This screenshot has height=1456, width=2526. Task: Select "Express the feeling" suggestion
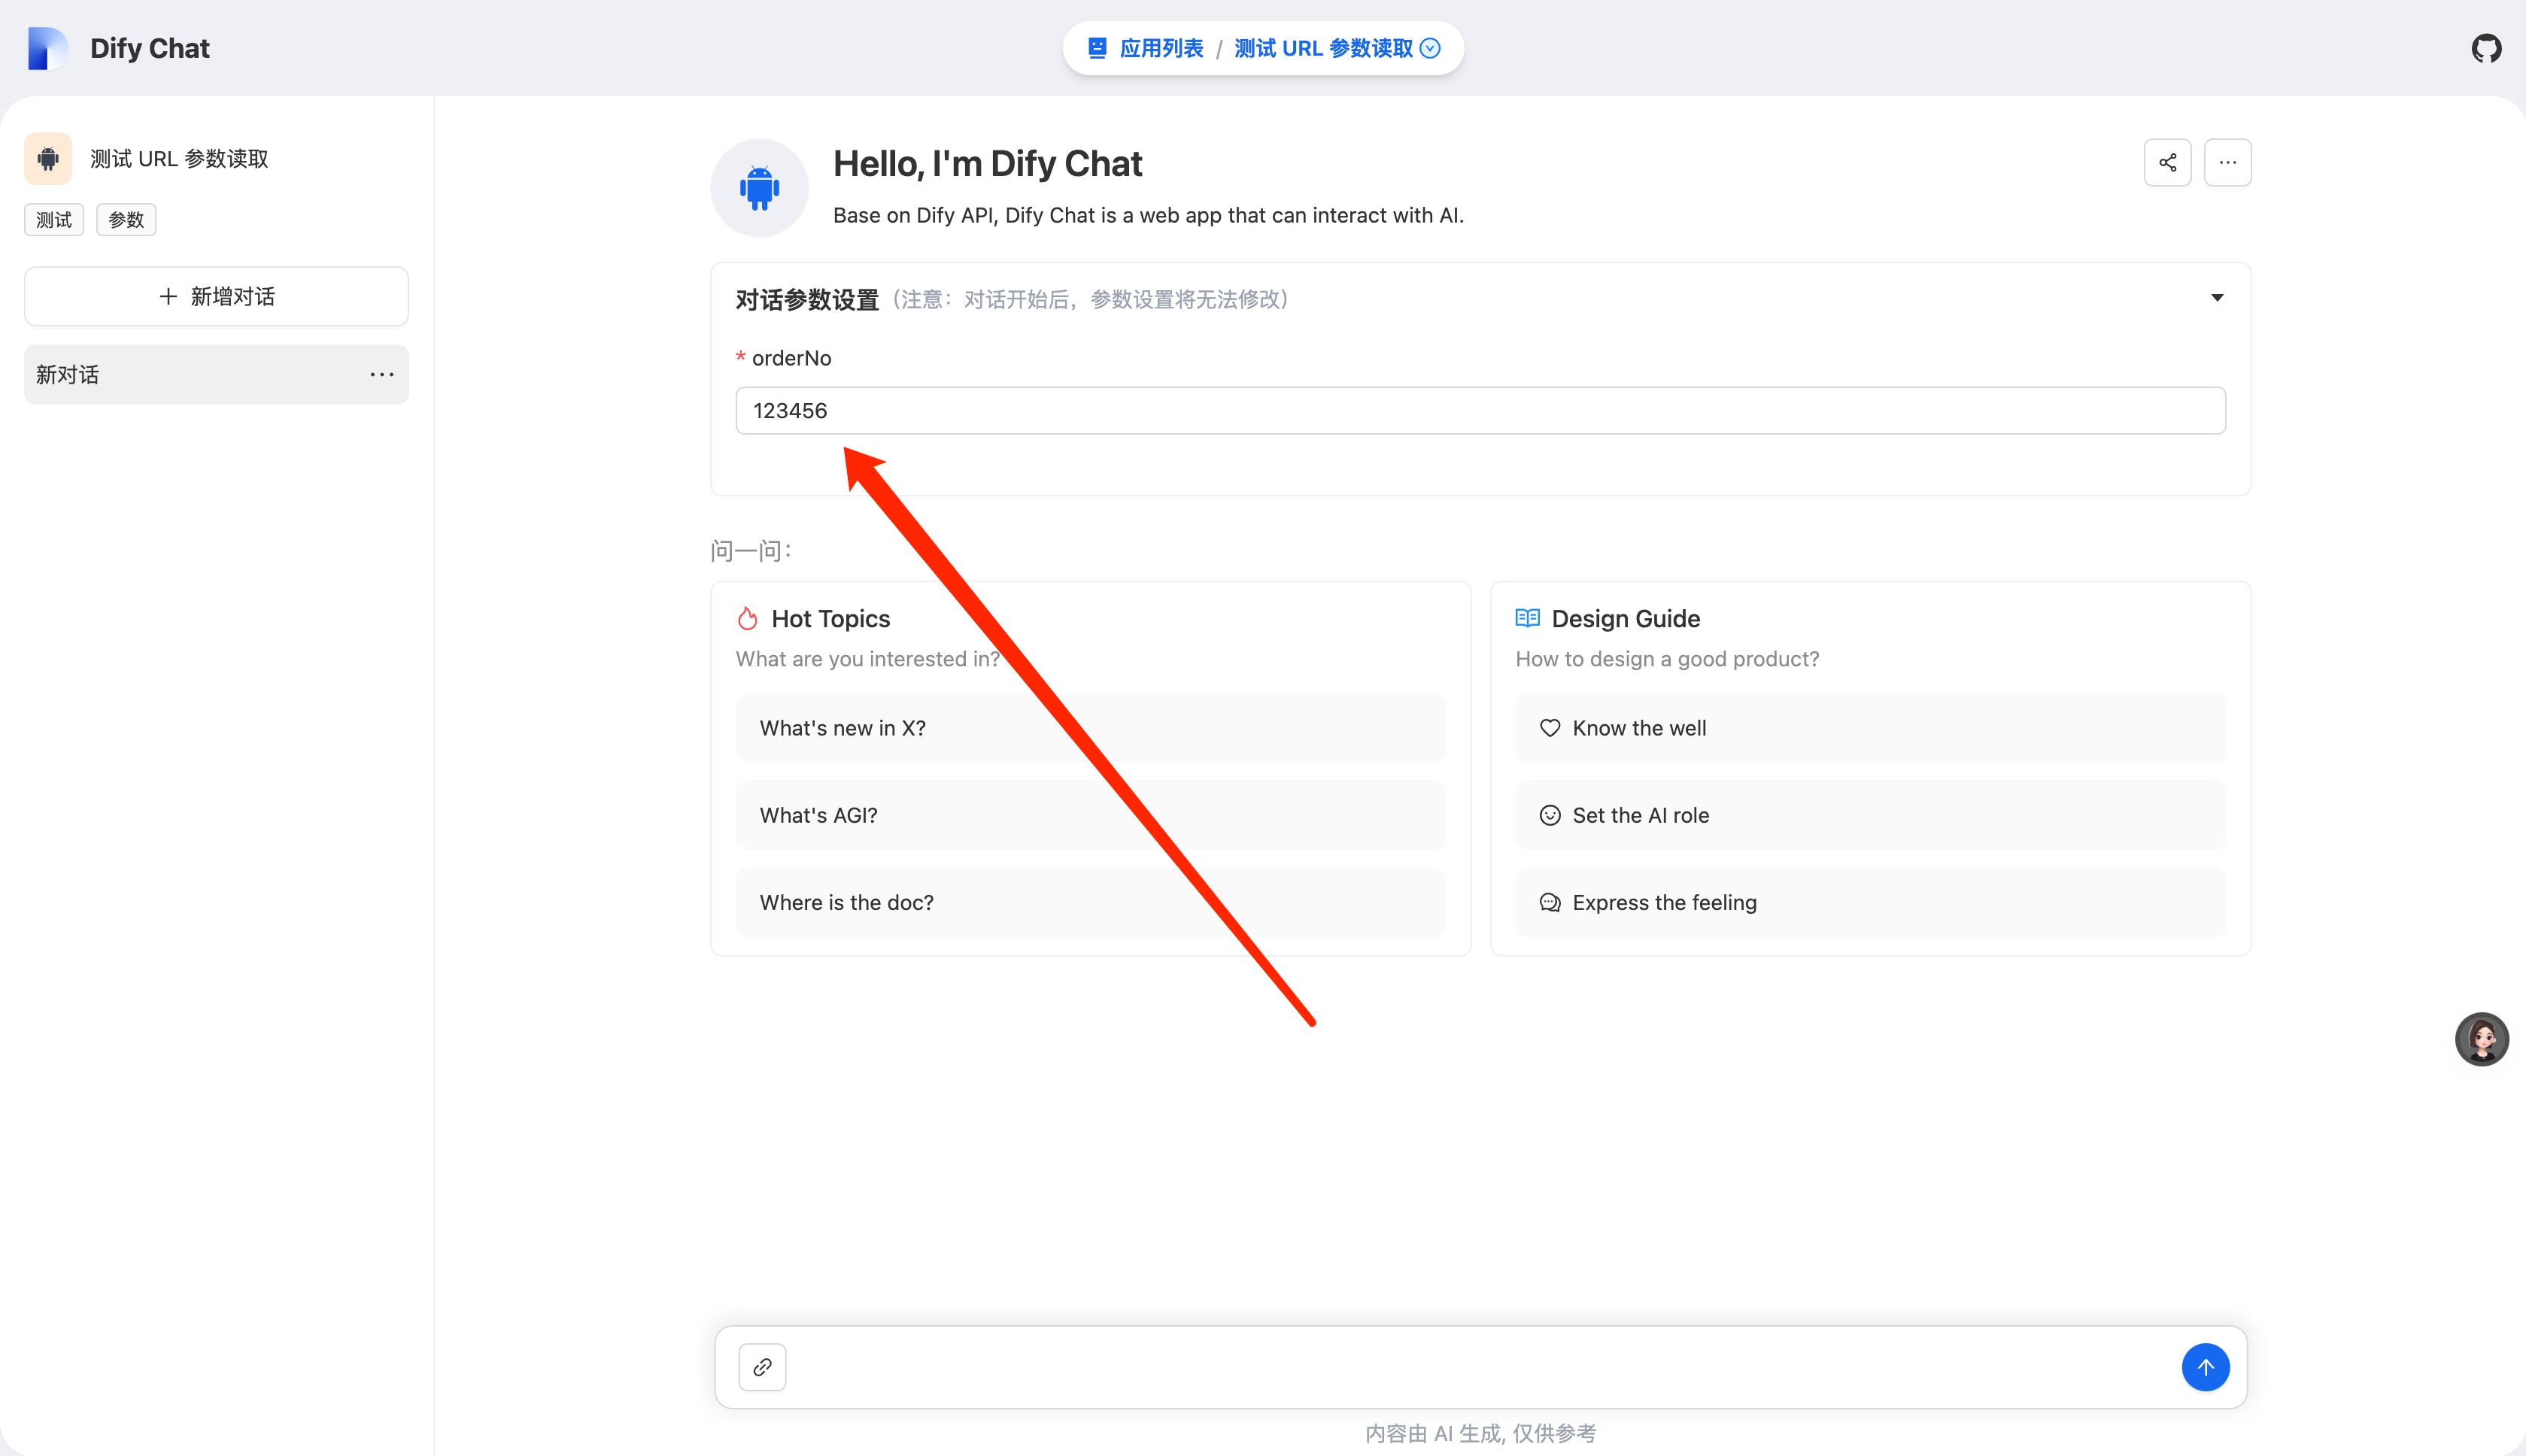point(1870,902)
